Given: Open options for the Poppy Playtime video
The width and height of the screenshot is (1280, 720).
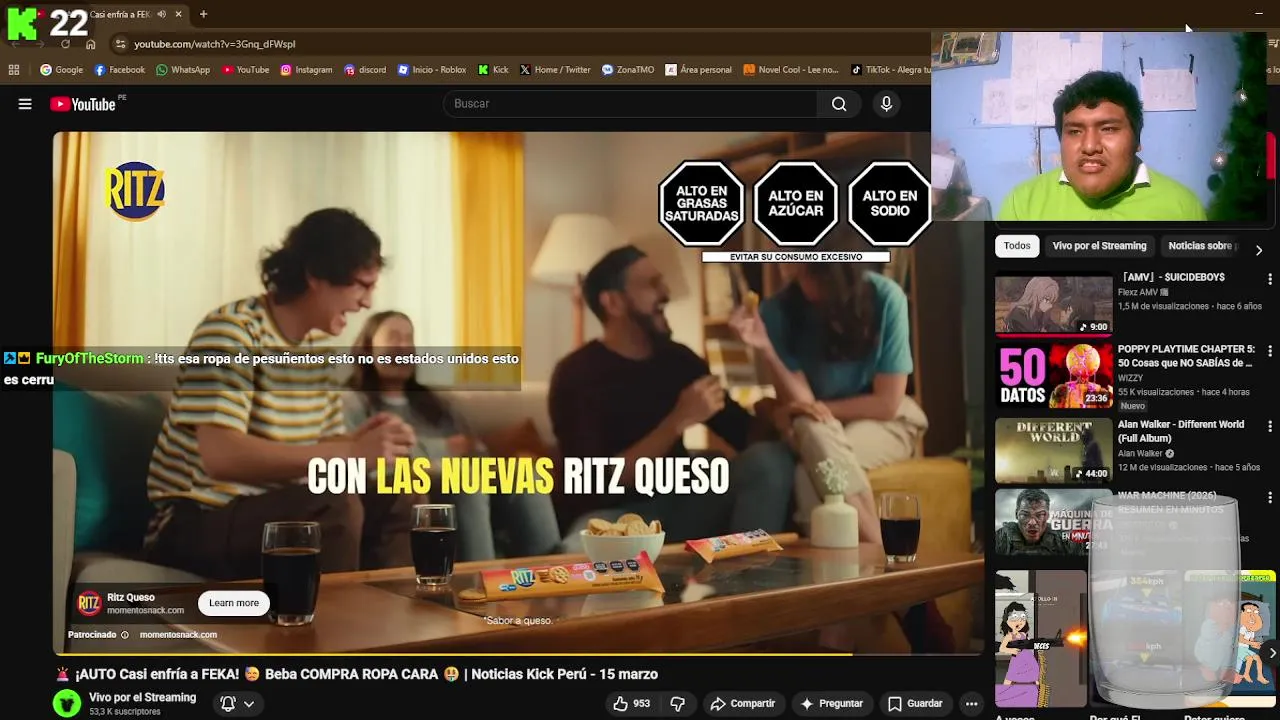Looking at the screenshot, I should [x=1270, y=351].
